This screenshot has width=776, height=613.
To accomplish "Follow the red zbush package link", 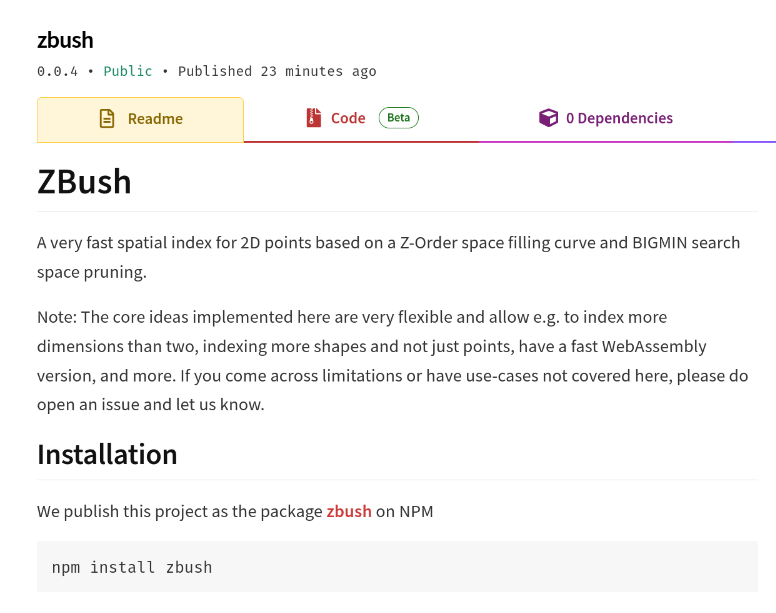I will pos(349,511).
